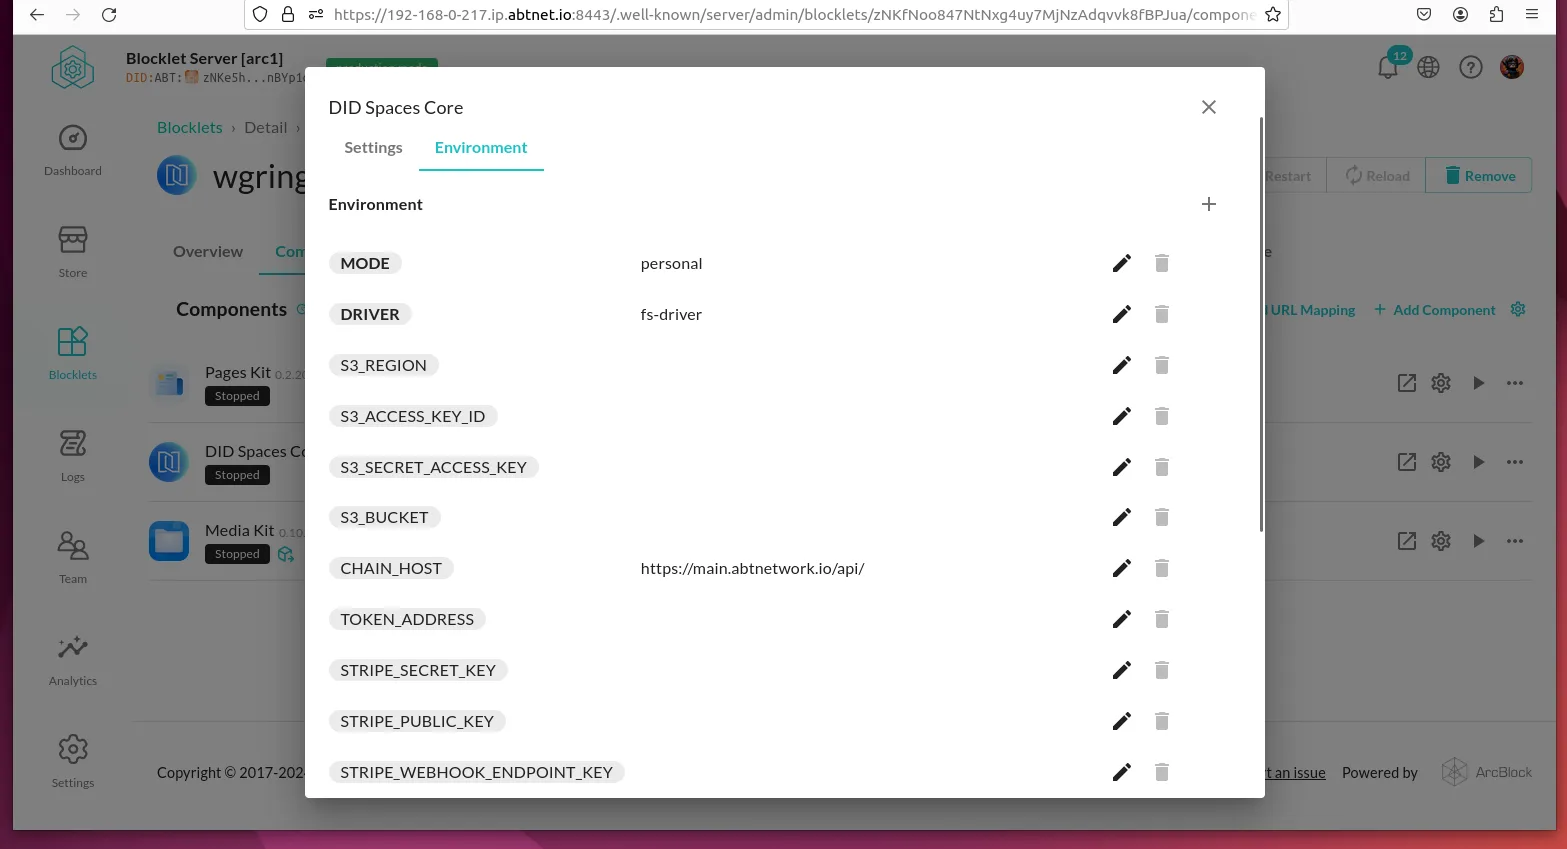Open Media Kit in new window
Image resolution: width=1567 pixels, height=849 pixels.
click(1407, 541)
